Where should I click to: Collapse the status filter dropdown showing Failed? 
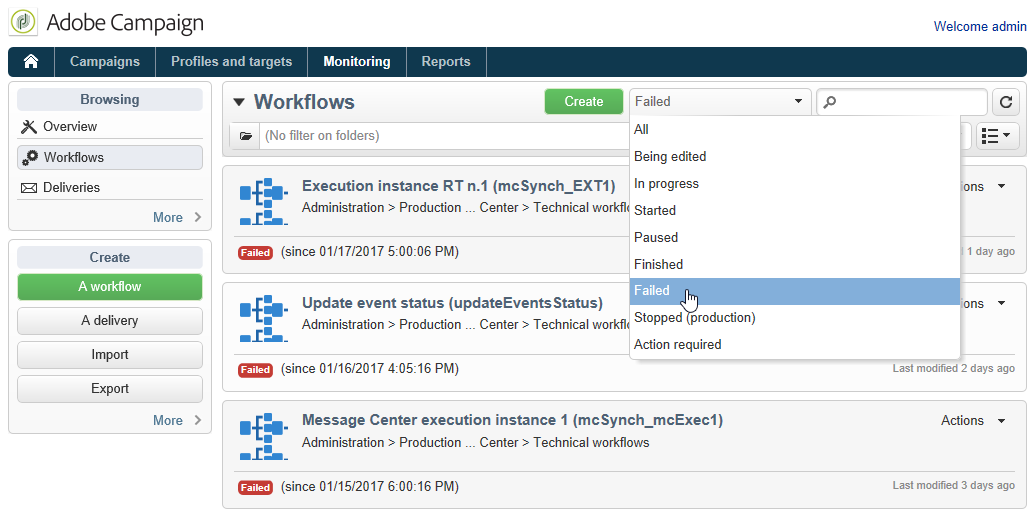click(720, 102)
